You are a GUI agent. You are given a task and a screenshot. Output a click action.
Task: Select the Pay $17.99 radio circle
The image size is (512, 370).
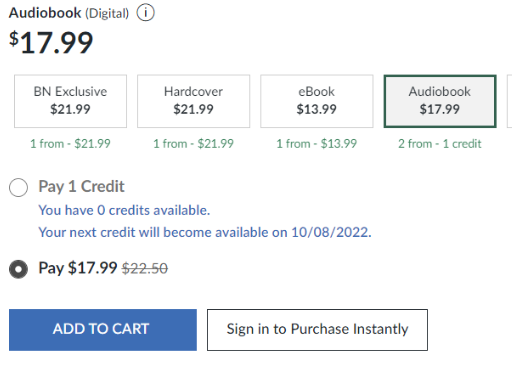[18, 269]
